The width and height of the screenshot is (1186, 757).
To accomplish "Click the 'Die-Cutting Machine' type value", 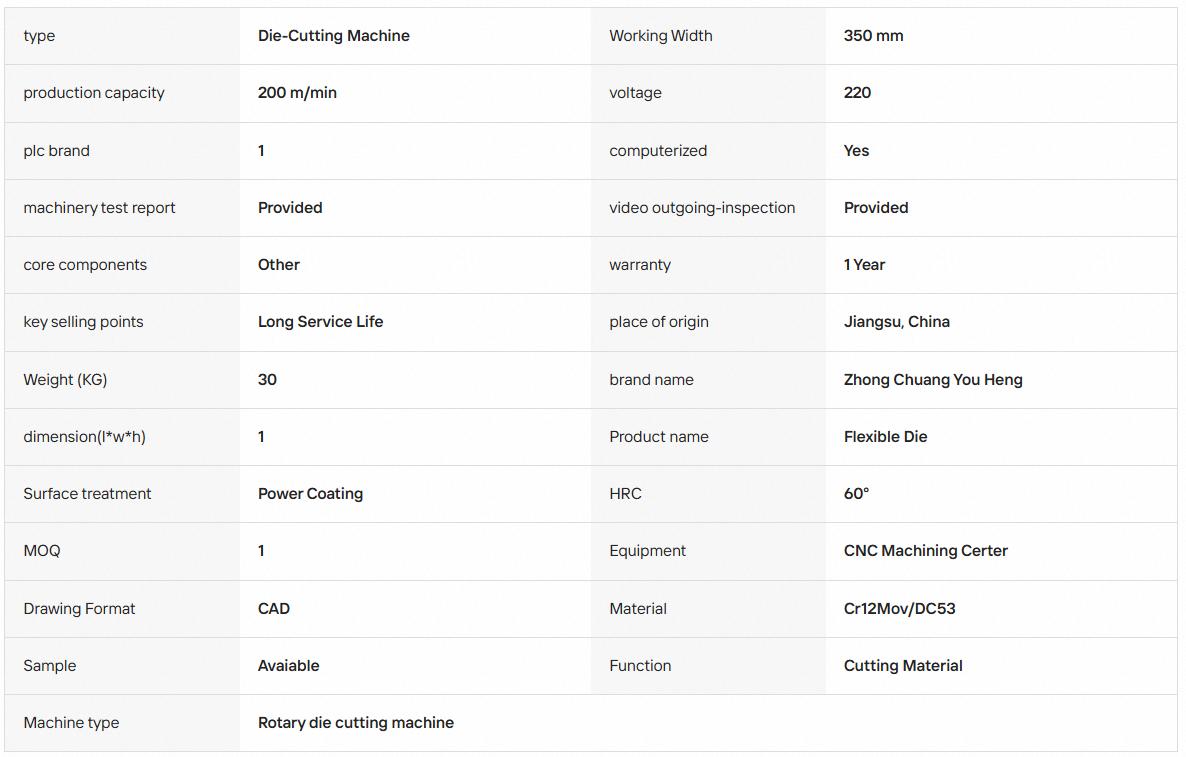I will point(334,36).
